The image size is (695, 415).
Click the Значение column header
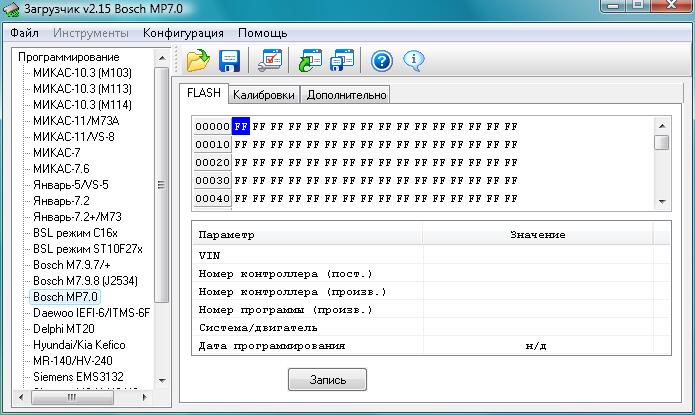pyautogui.click(x=538, y=235)
